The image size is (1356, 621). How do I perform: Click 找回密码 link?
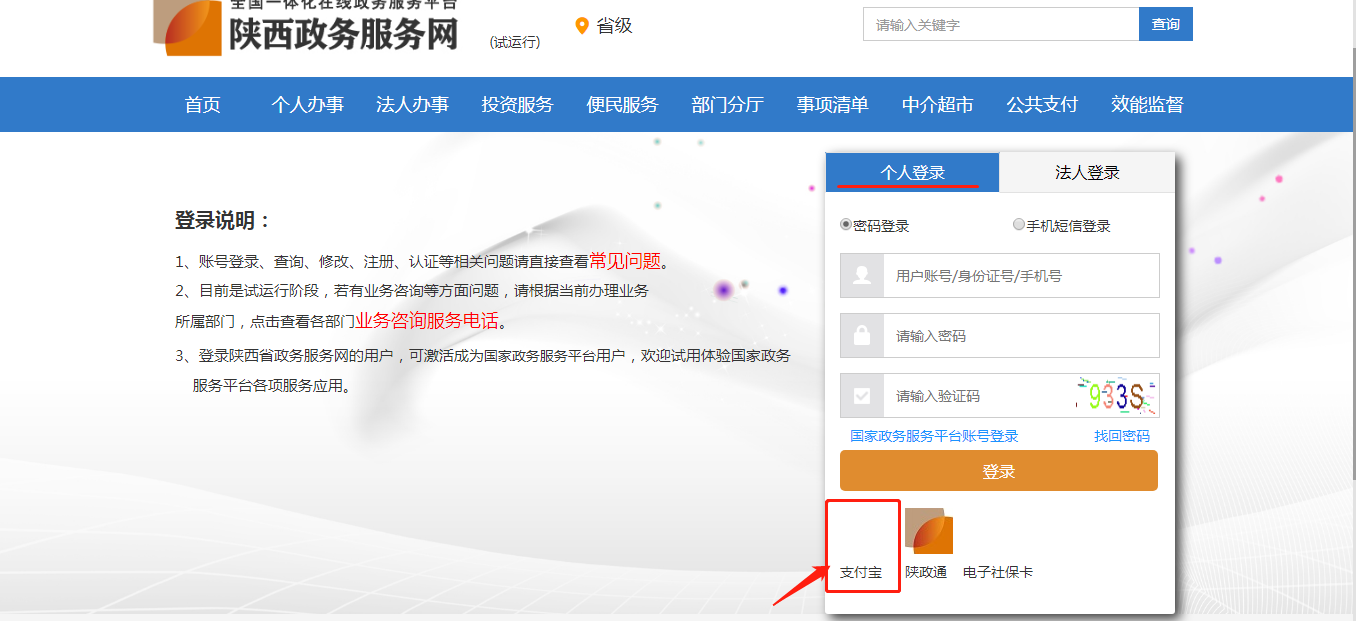(x=1122, y=436)
